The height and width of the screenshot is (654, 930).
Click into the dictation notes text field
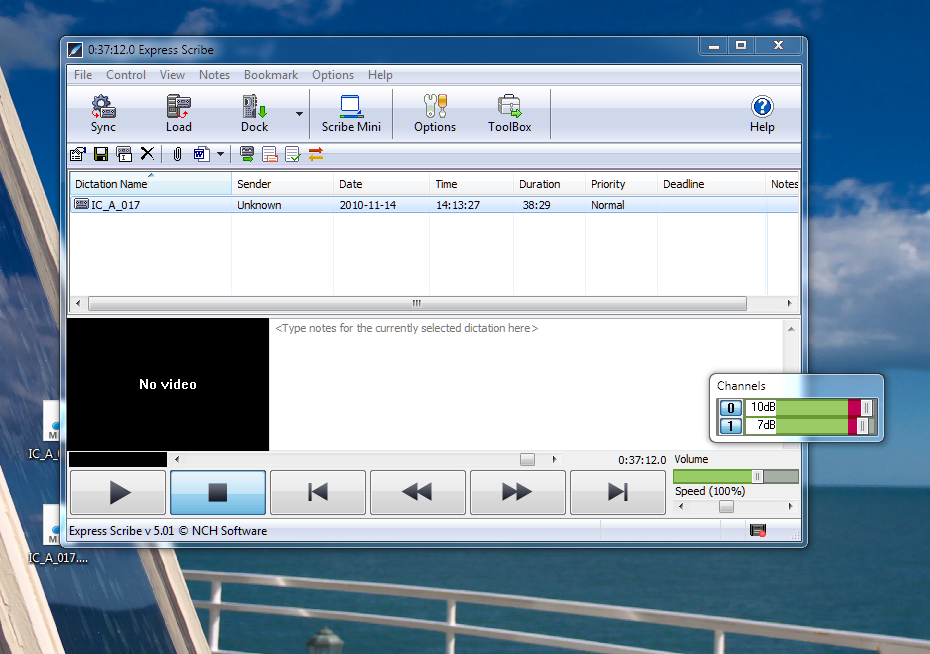click(x=527, y=384)
